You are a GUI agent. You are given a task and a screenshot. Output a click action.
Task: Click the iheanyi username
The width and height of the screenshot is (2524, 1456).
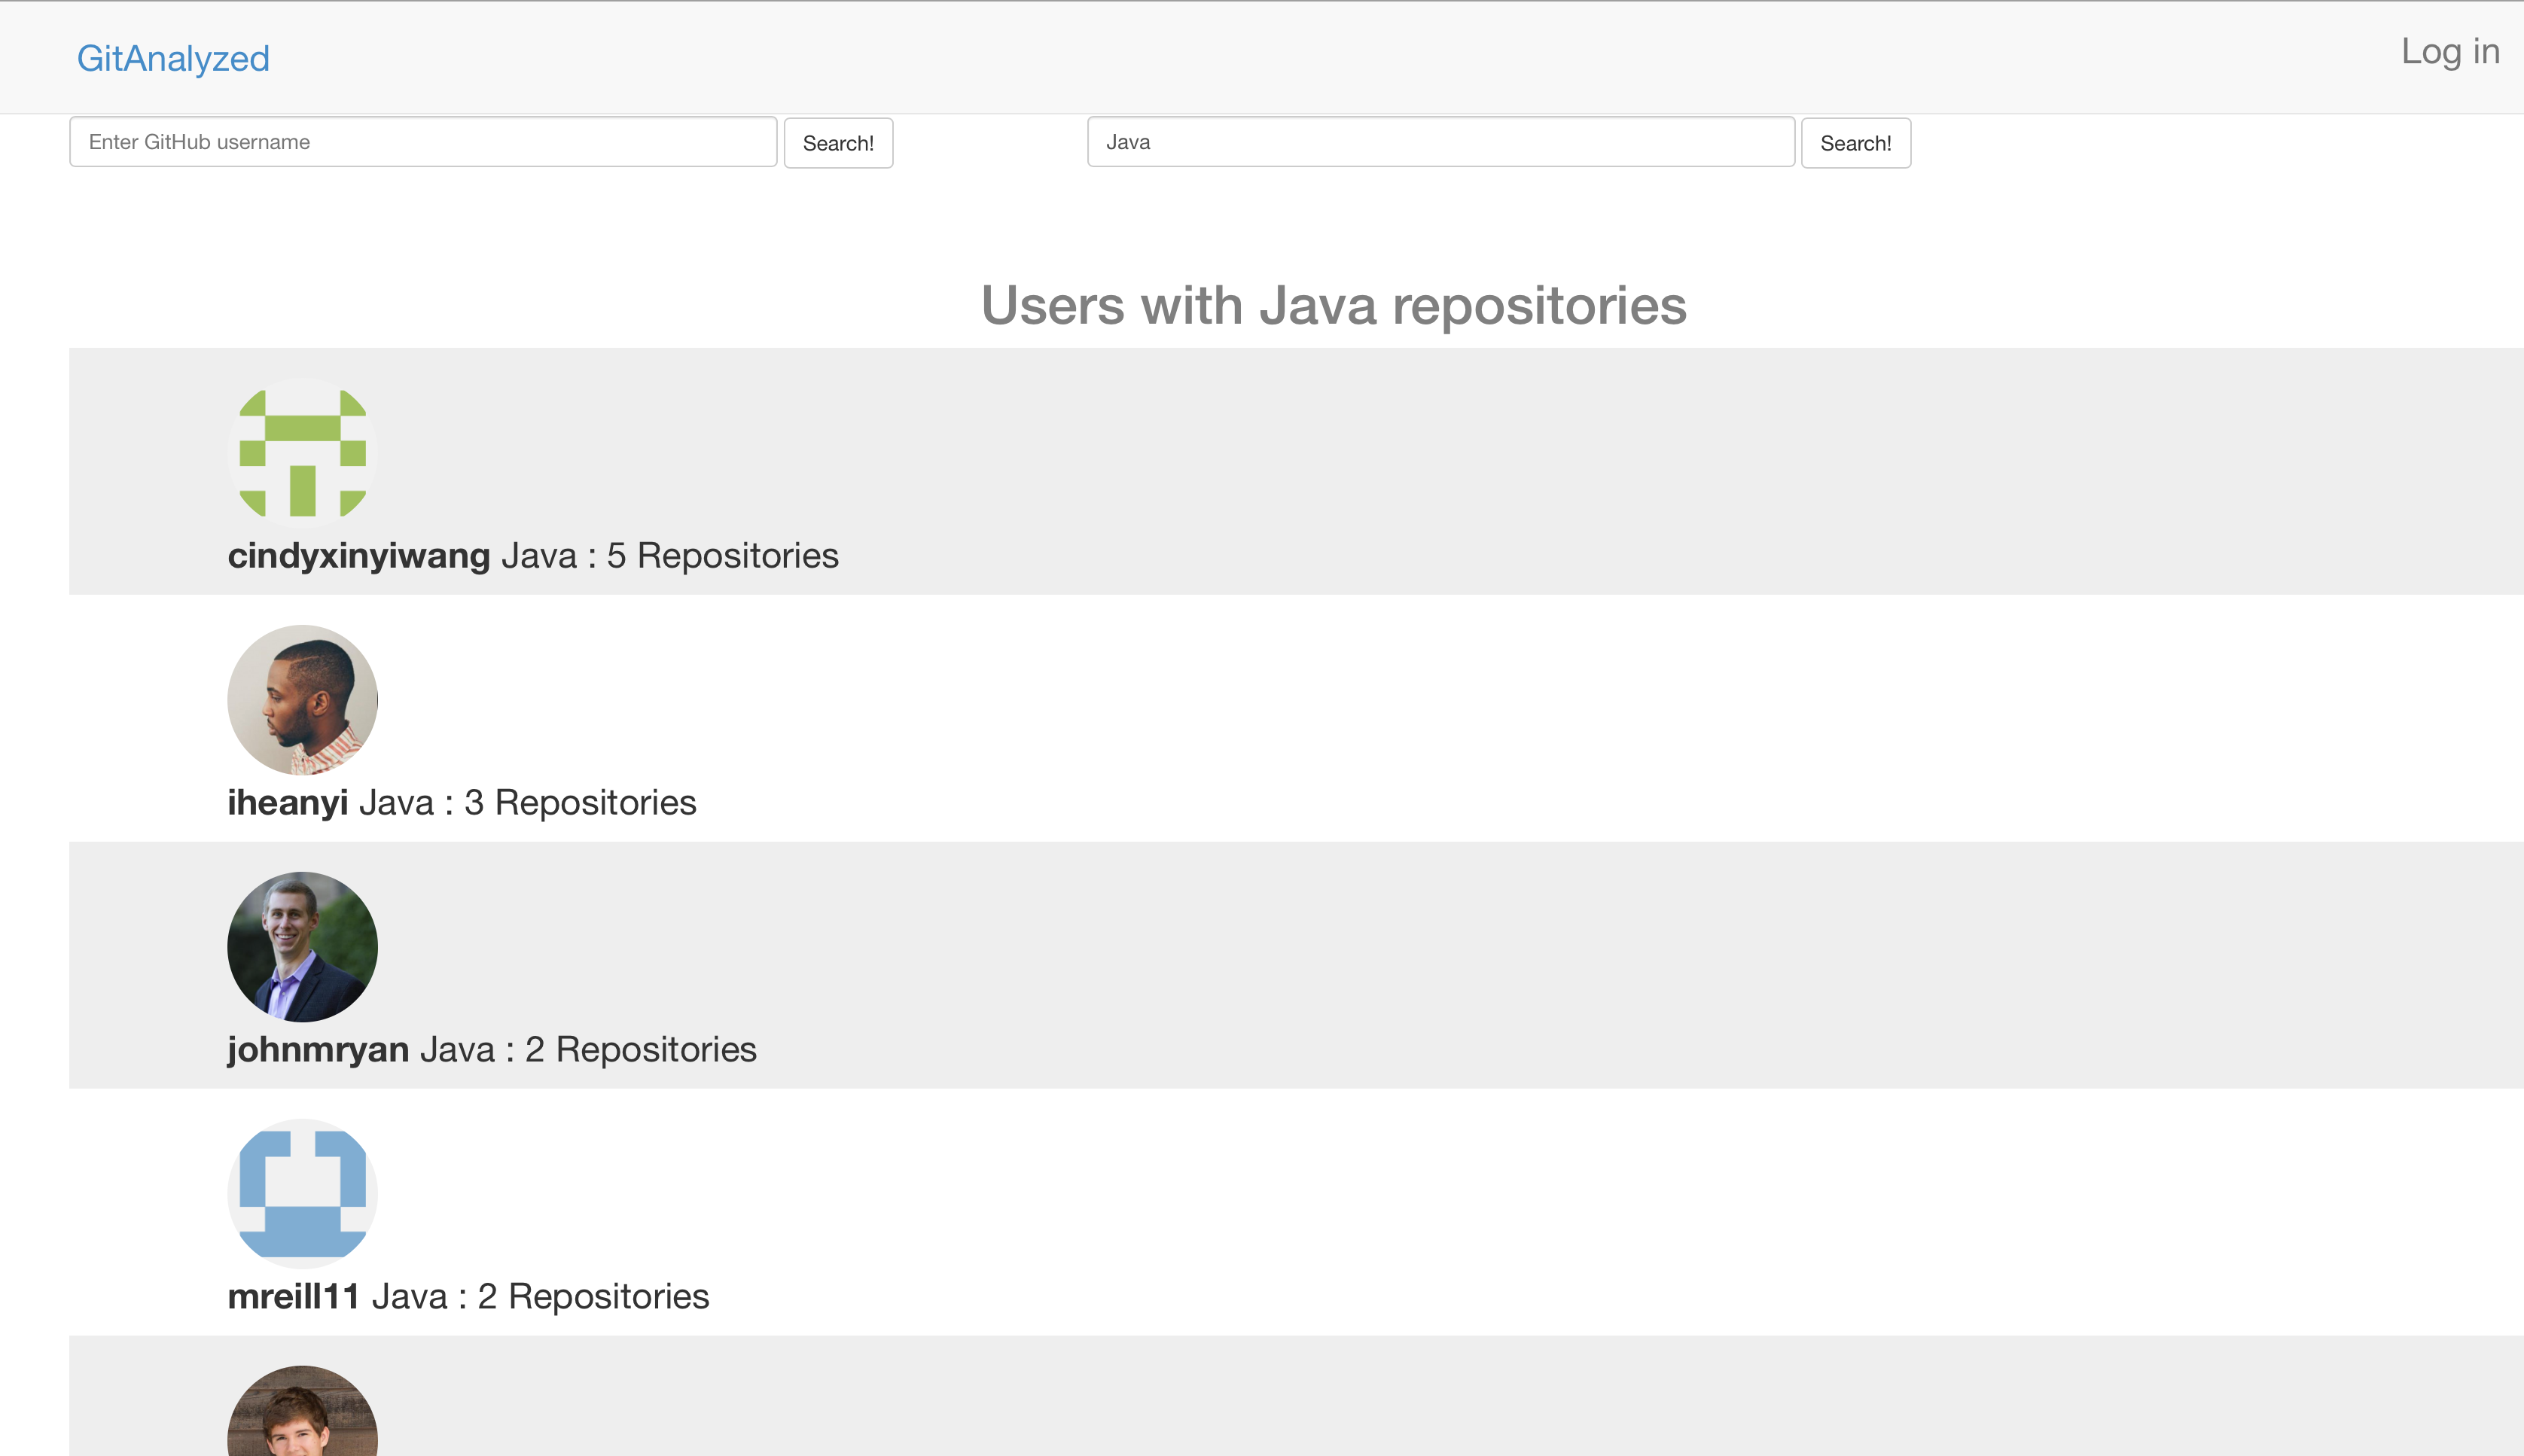(x=287, y=803)
